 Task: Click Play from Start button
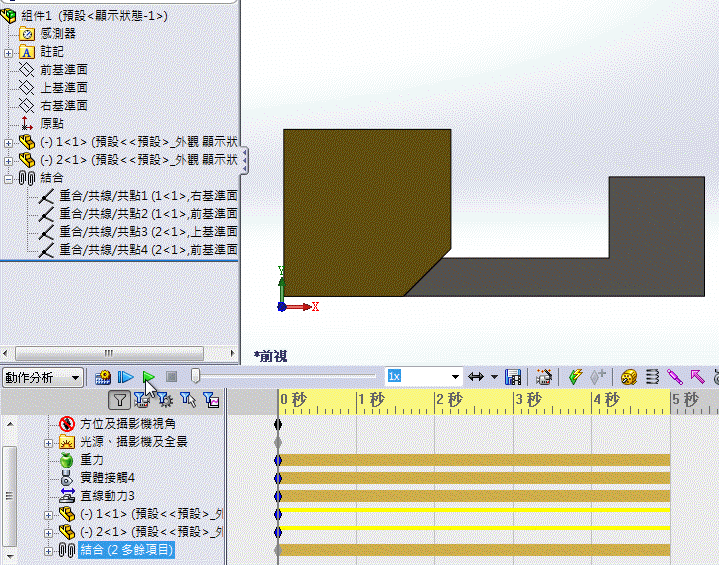(x=125, y=377)
